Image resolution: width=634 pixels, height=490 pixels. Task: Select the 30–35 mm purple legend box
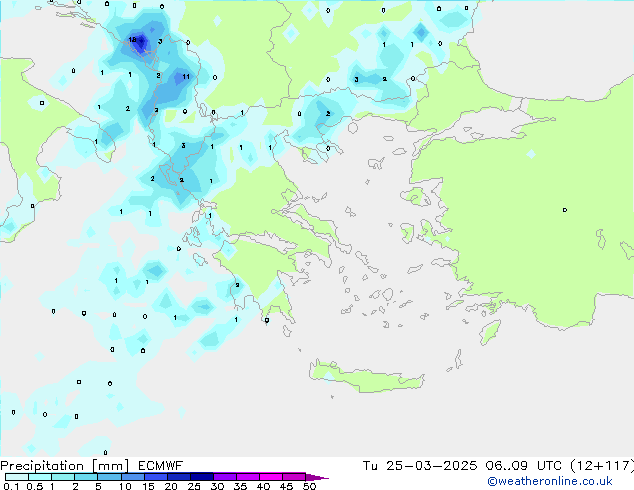click(225, 477)
